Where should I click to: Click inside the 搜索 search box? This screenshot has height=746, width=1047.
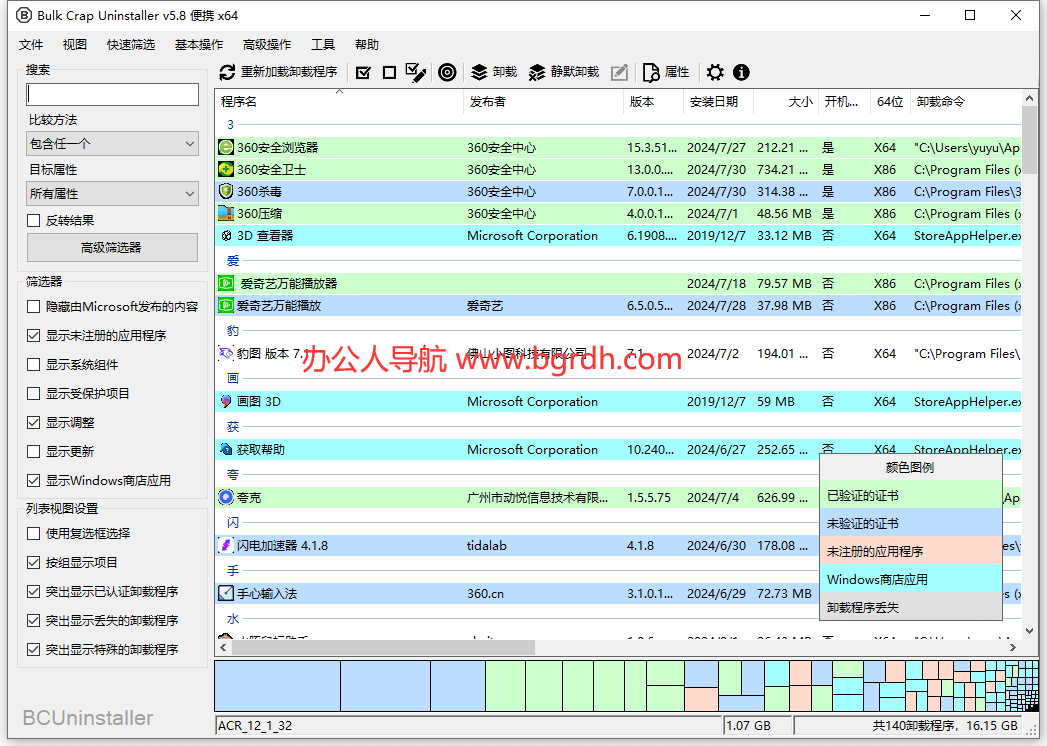click(x=112, y=94)
